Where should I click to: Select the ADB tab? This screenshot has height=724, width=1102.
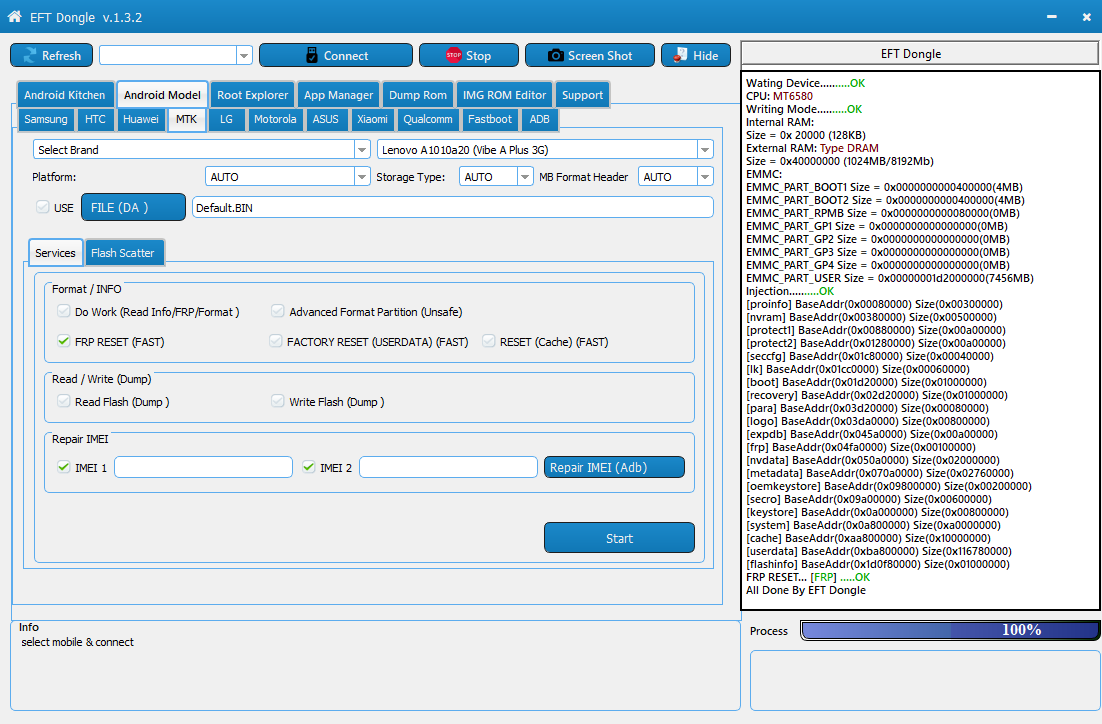tap(540, 119)
